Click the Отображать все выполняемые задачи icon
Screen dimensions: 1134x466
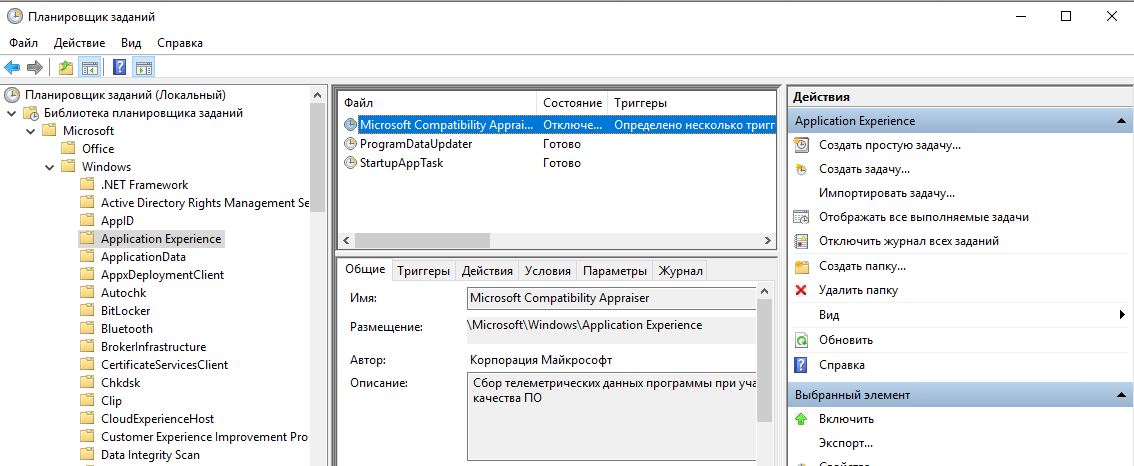(801, 217)
